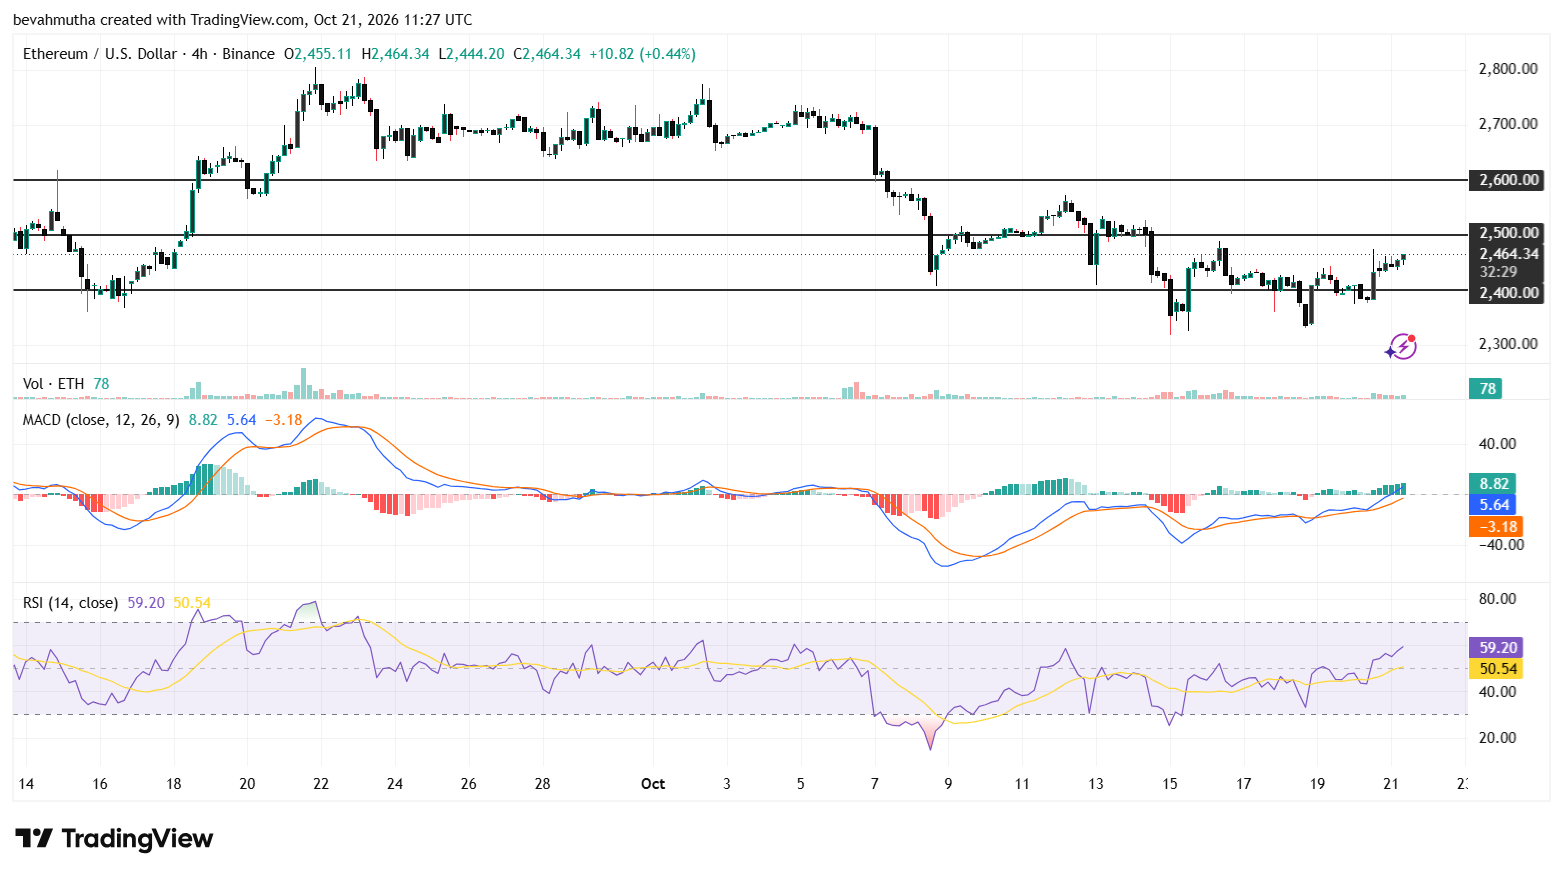The height and width of the screenshot is (876, 1563).
Task: Click the date 22 on time axis
Action: (x=321, y=784)
